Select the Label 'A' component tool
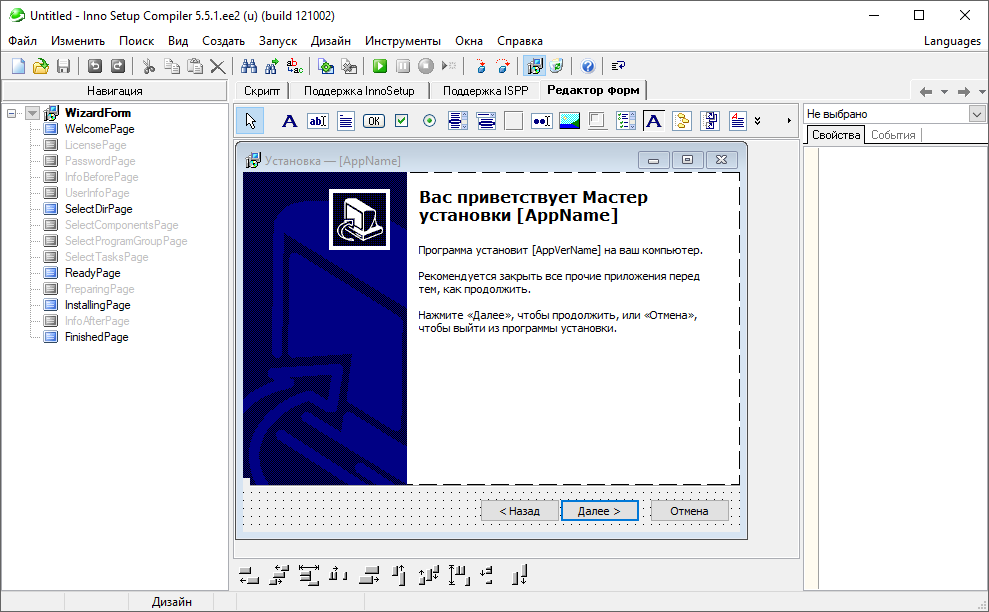 [x=289, y=121]
